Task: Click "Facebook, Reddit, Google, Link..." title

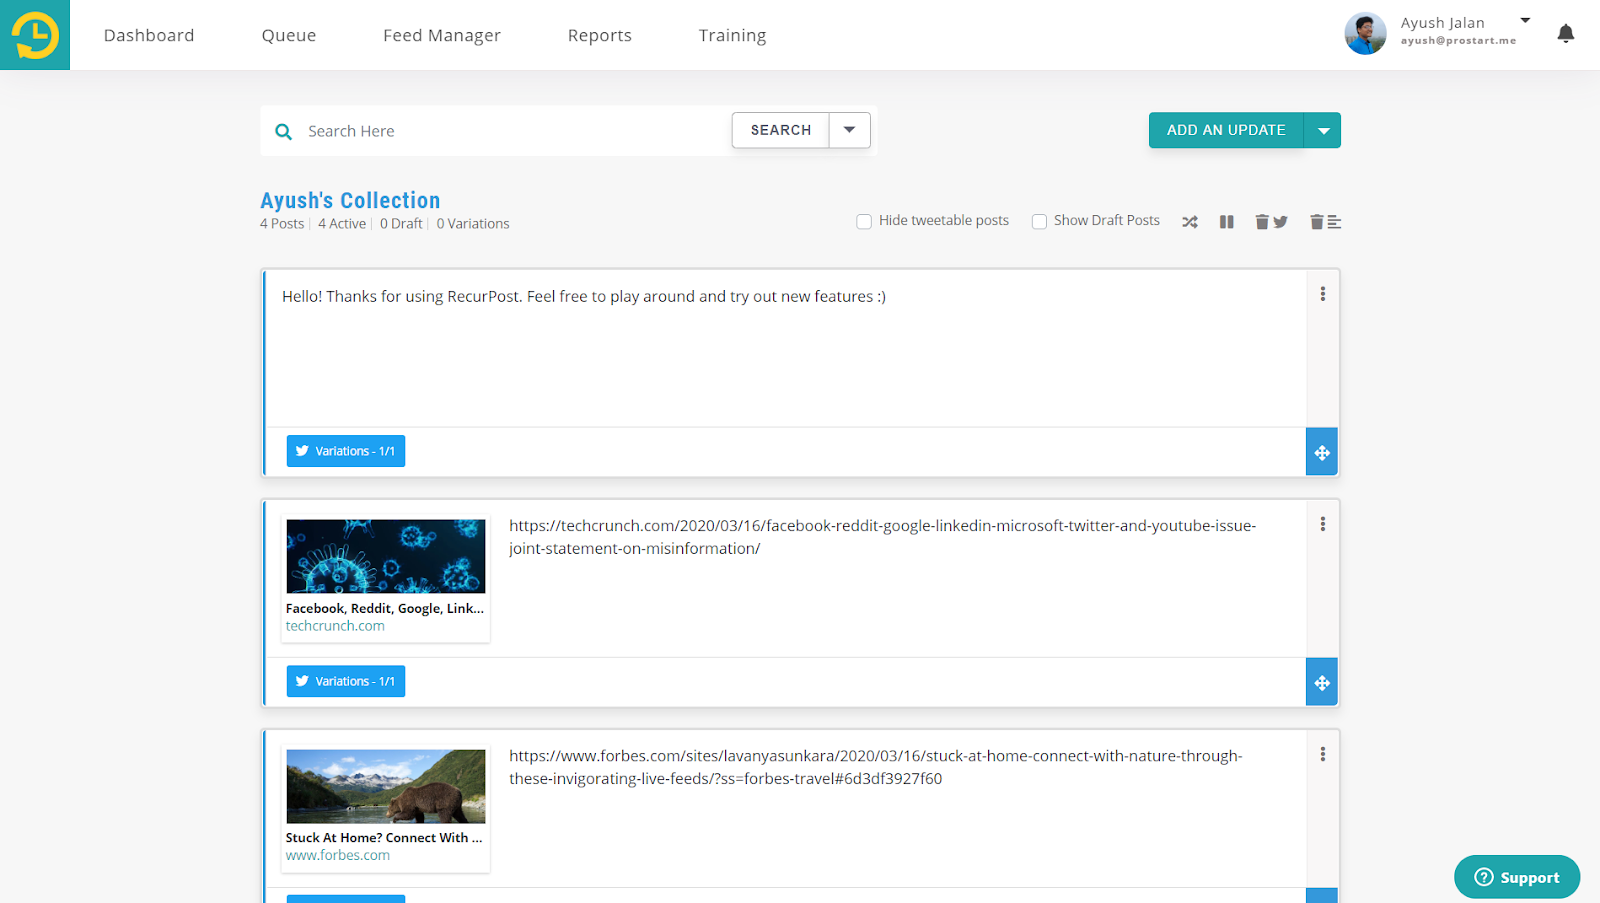Action: point(385,608)
